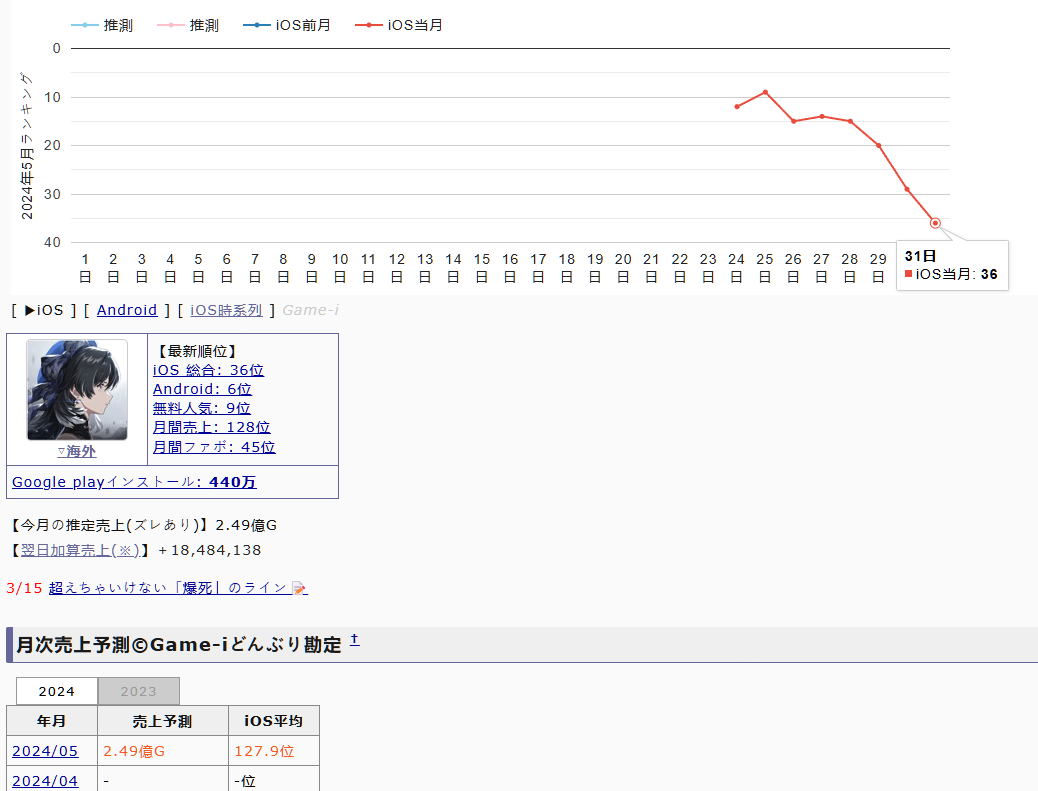Toggle the pink 推測 legend series

click(188, 25)
